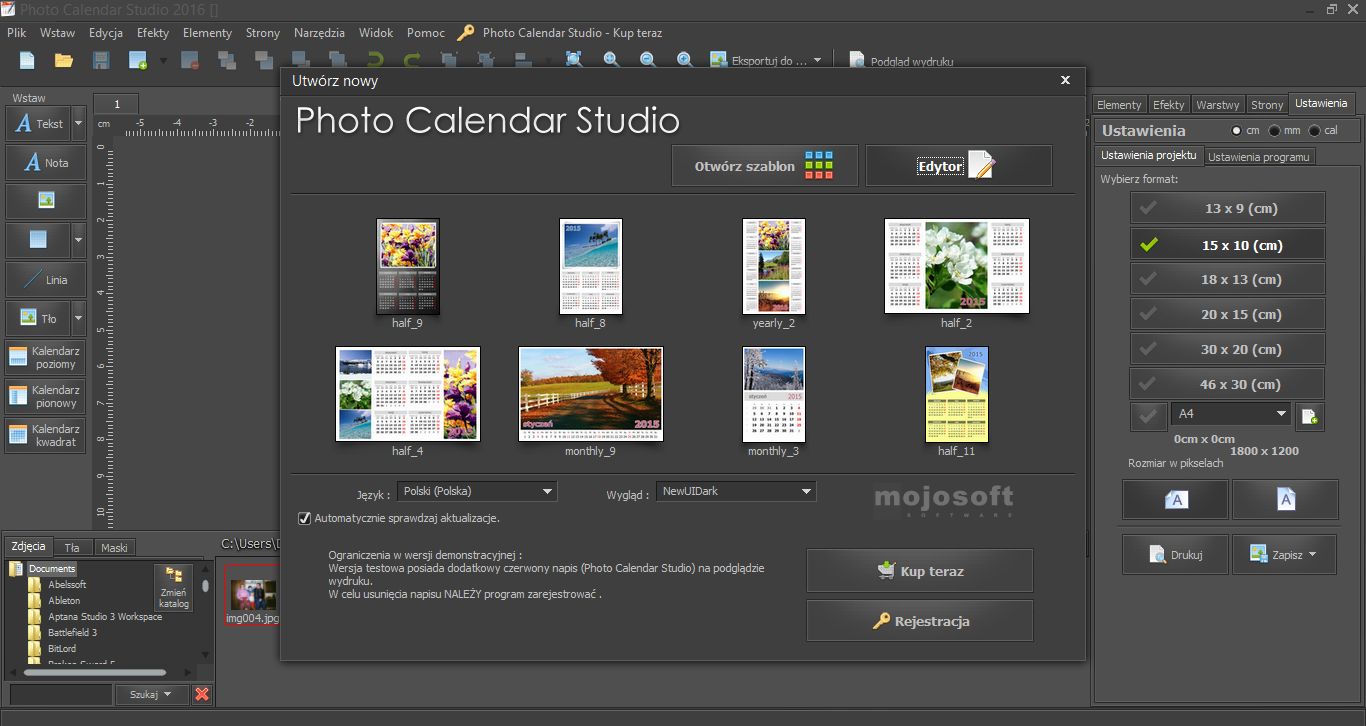Insert Kalendarz poziomy horizontal calendar

pos(46,358)
